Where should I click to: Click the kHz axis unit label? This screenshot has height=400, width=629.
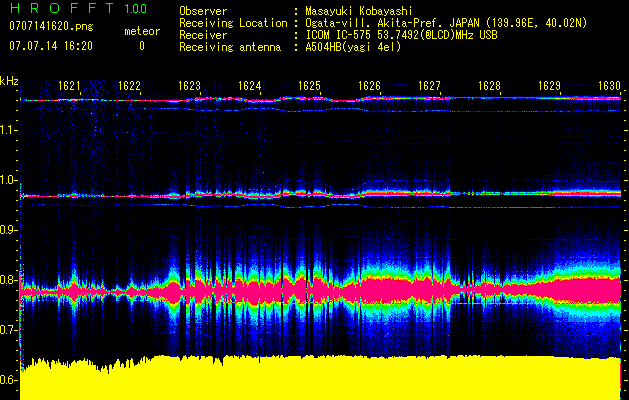[9, 81]
